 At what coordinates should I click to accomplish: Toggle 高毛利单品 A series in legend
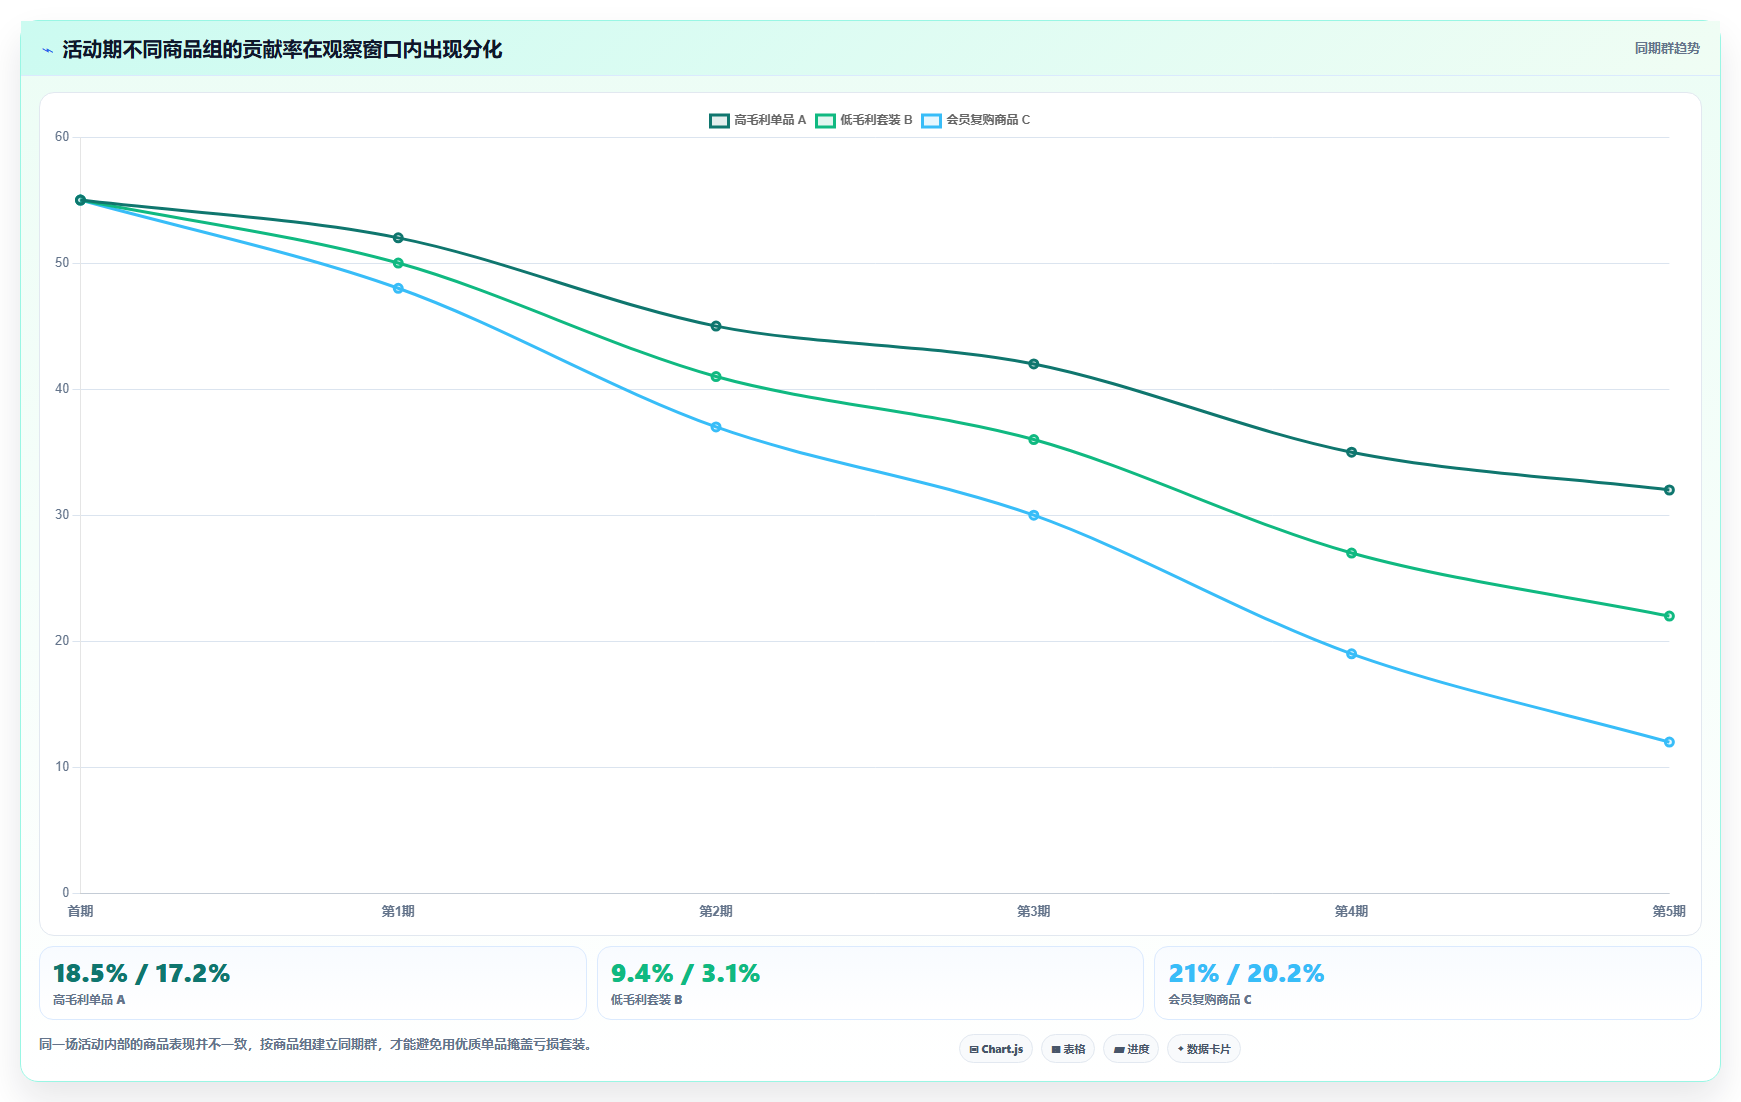(x=757, y=120)
